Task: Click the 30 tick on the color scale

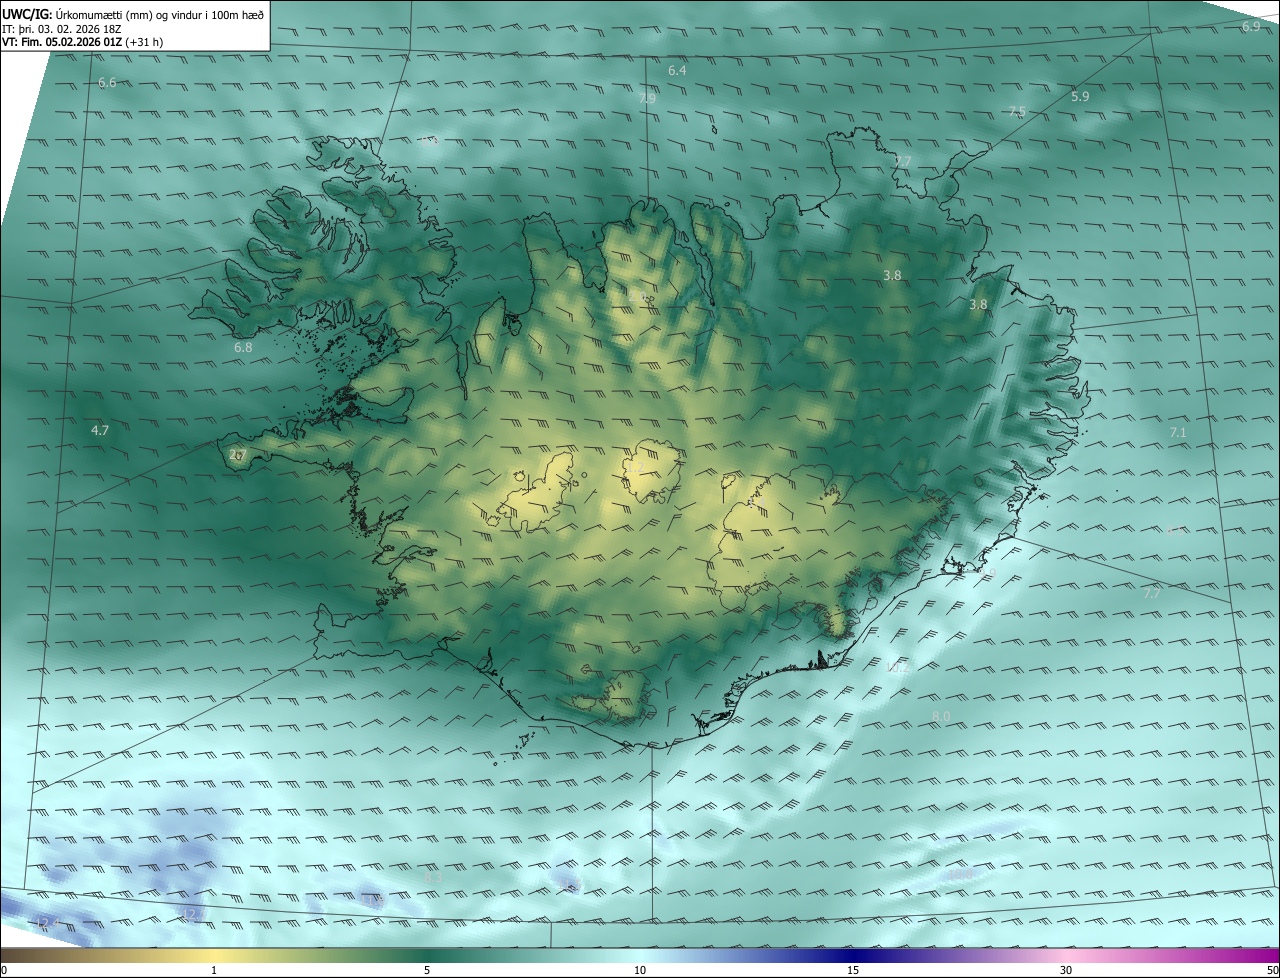Action: coord(1066,970)
